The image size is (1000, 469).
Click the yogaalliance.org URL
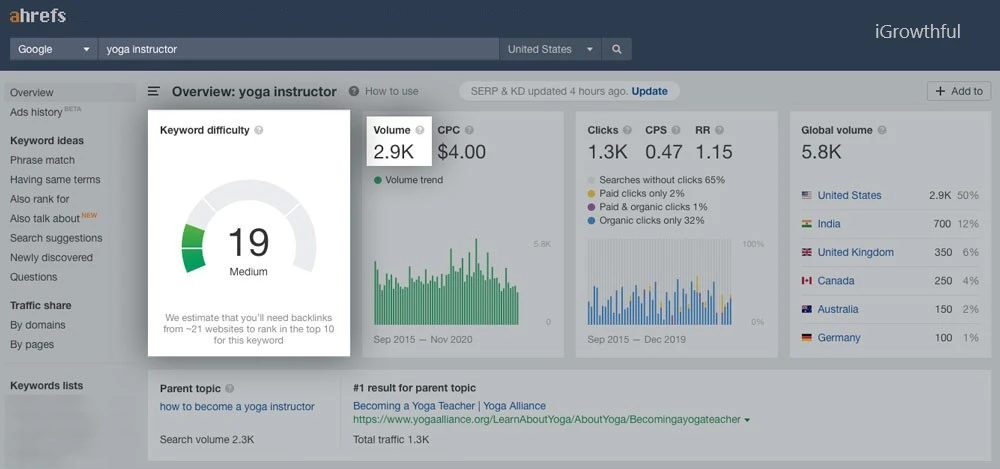[547, 420]
